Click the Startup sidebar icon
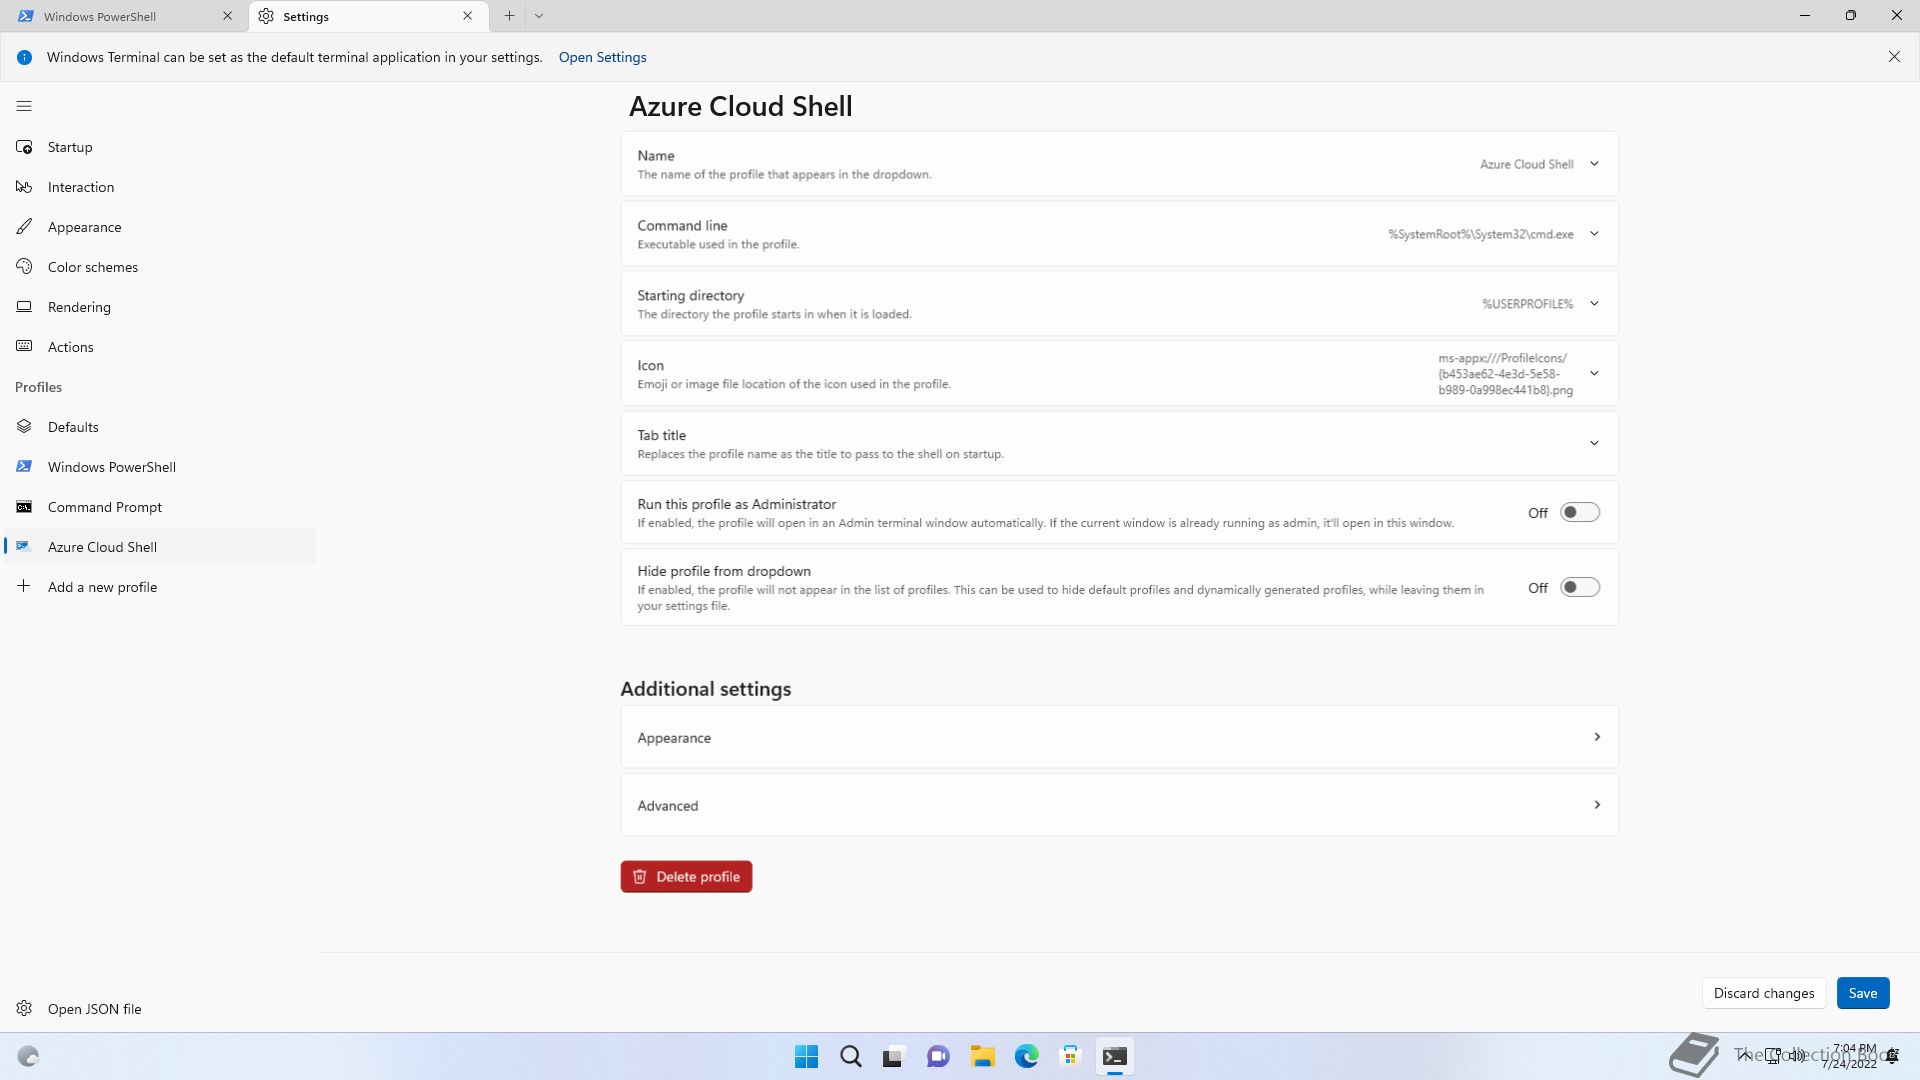This screenshot has height=1080, width=1920. 24,147
